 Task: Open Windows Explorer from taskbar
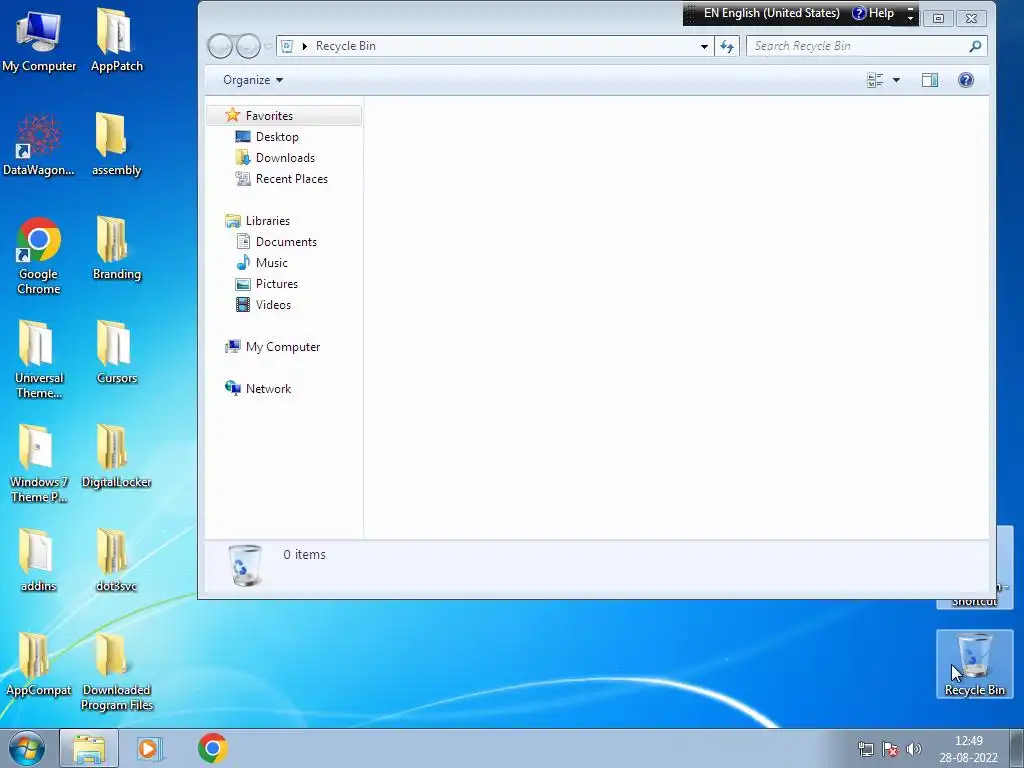point(89,748)
